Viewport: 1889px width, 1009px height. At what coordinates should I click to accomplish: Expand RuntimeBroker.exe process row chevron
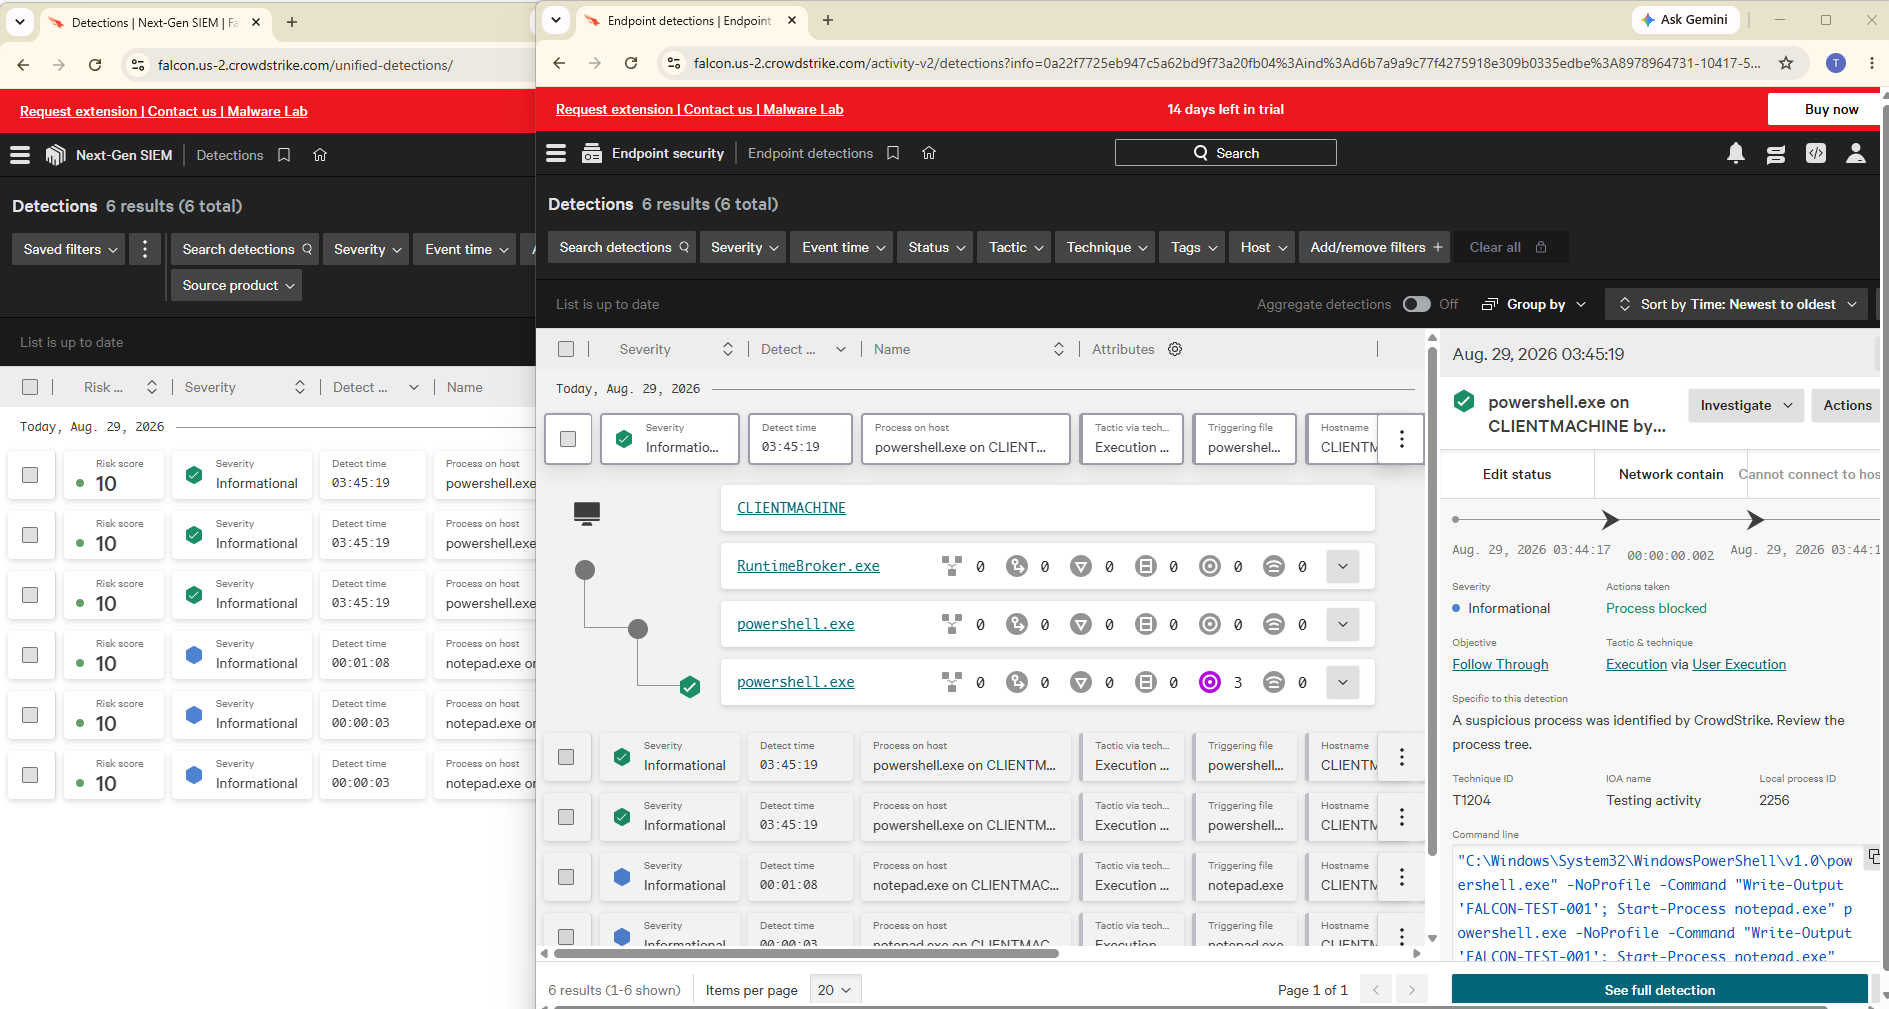coord(1343,566)
